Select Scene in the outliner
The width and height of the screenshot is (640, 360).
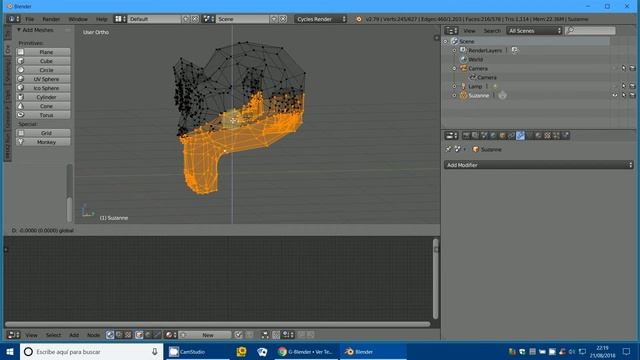[467, 41]
